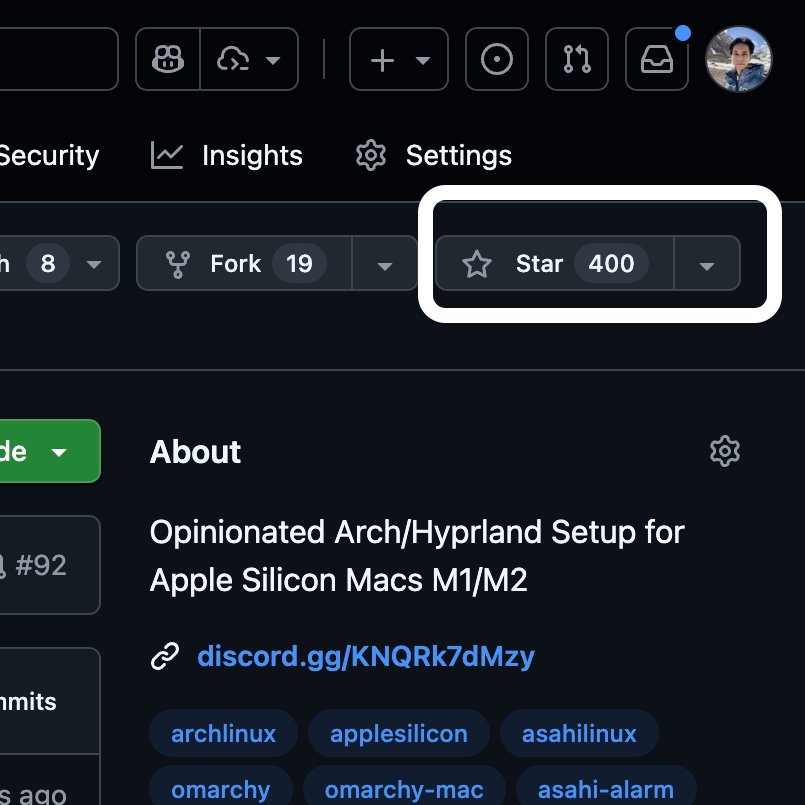Click the search input field
805x805 pixels.
(x=59, y=59)
